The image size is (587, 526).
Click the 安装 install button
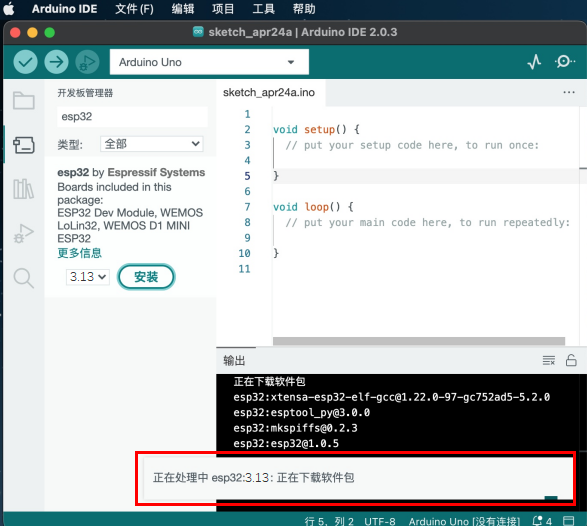pyautogui.click(x=146, y=277)
